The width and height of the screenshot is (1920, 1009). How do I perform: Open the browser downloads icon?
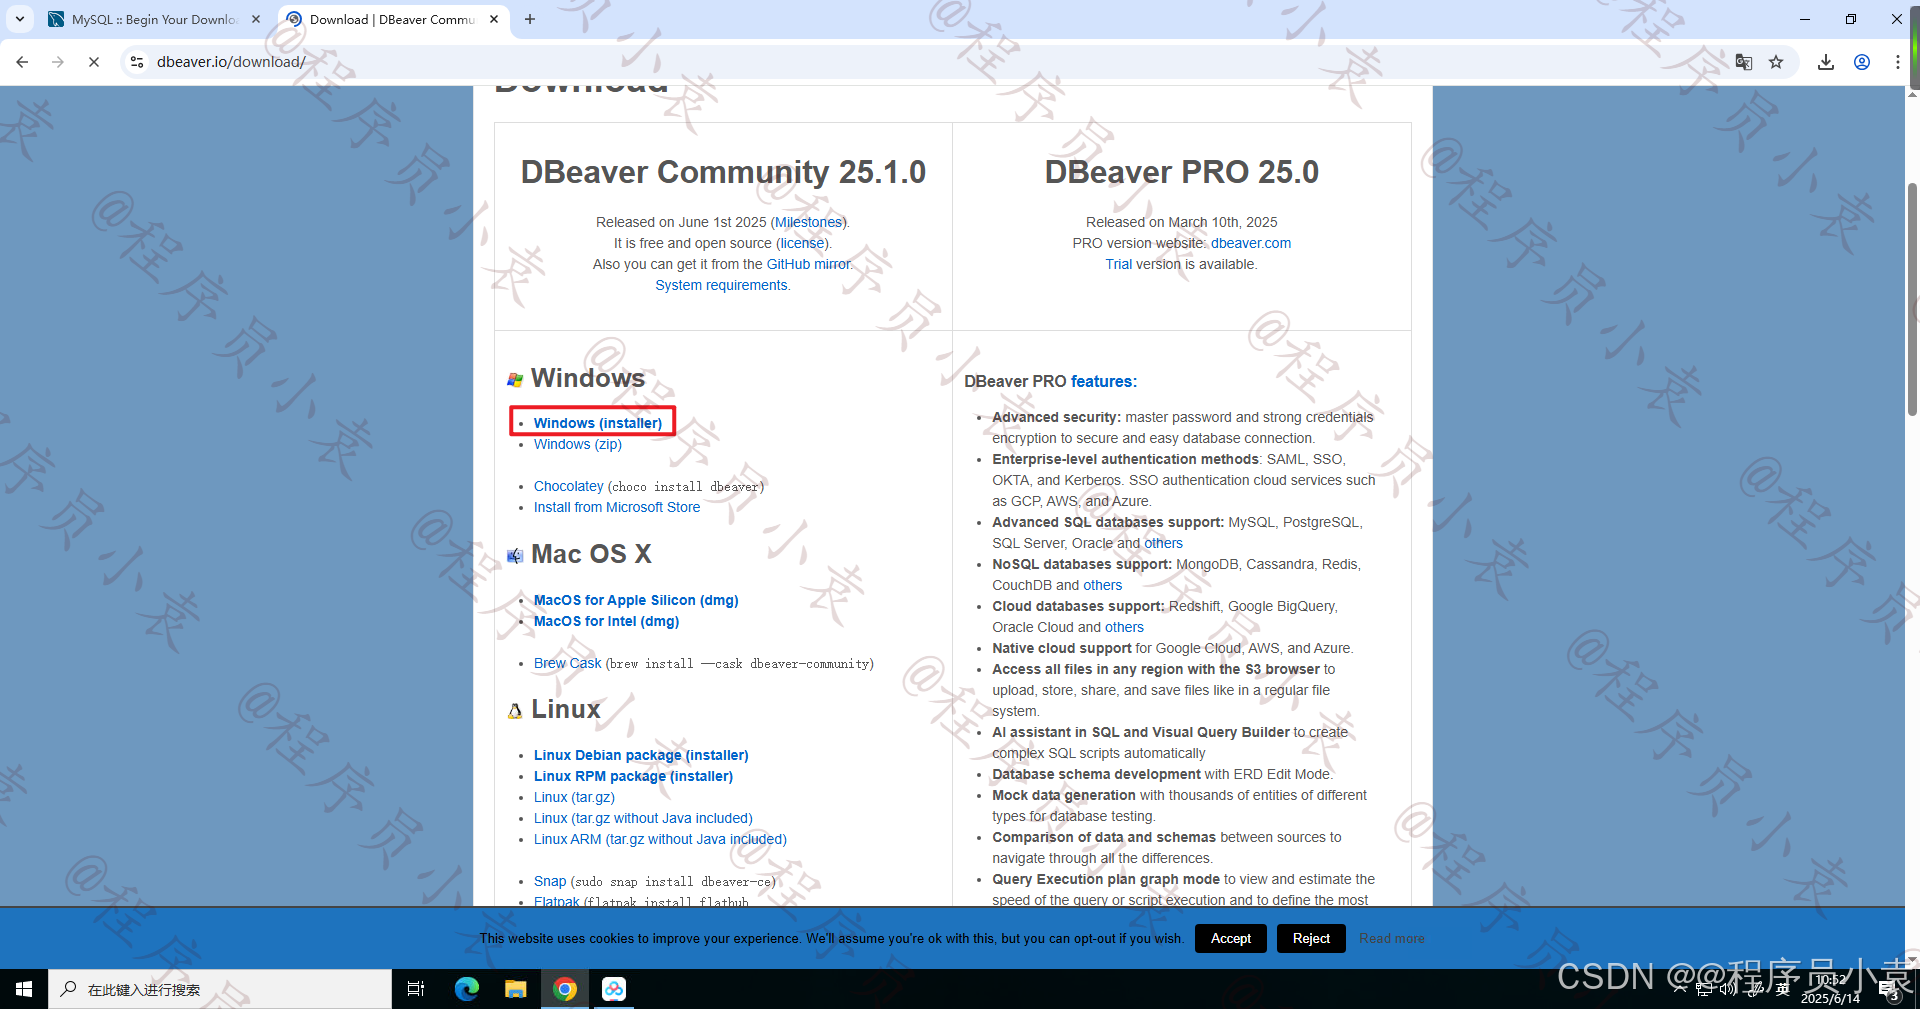pos(1826,62)
